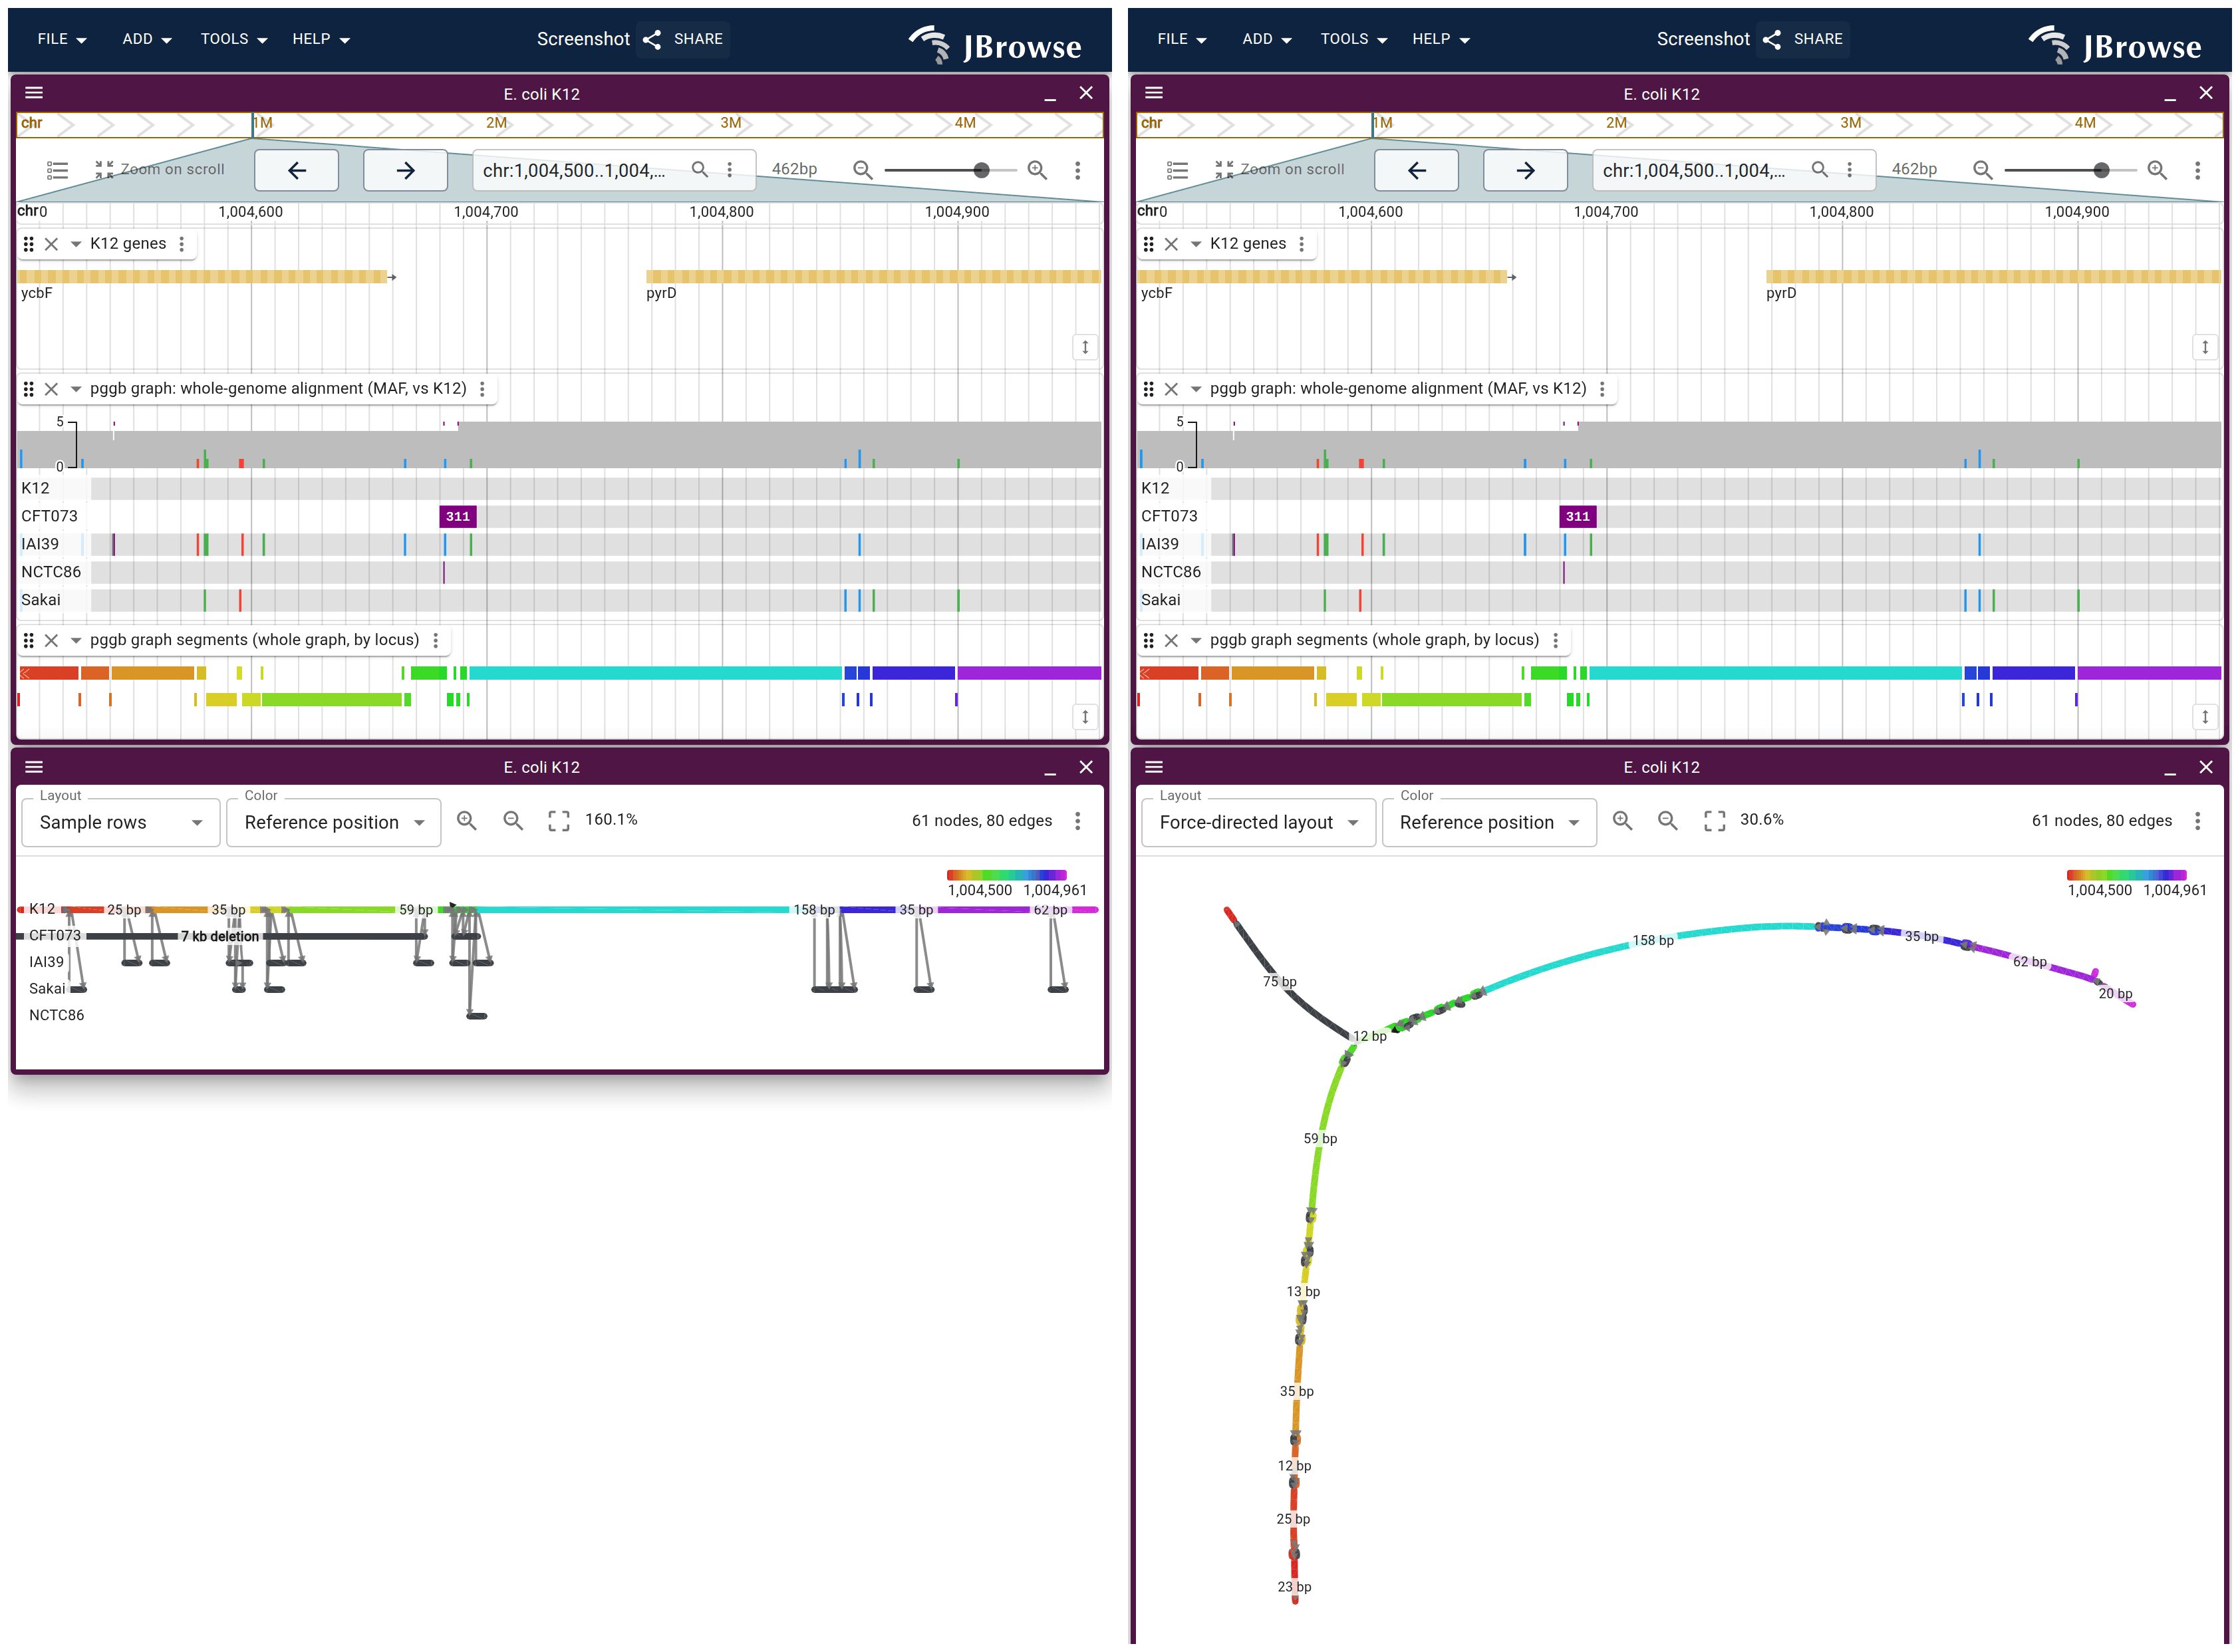The image size is (2240, 1652).
Task: Click search magnifier in left location box
Action: (700, 170)
